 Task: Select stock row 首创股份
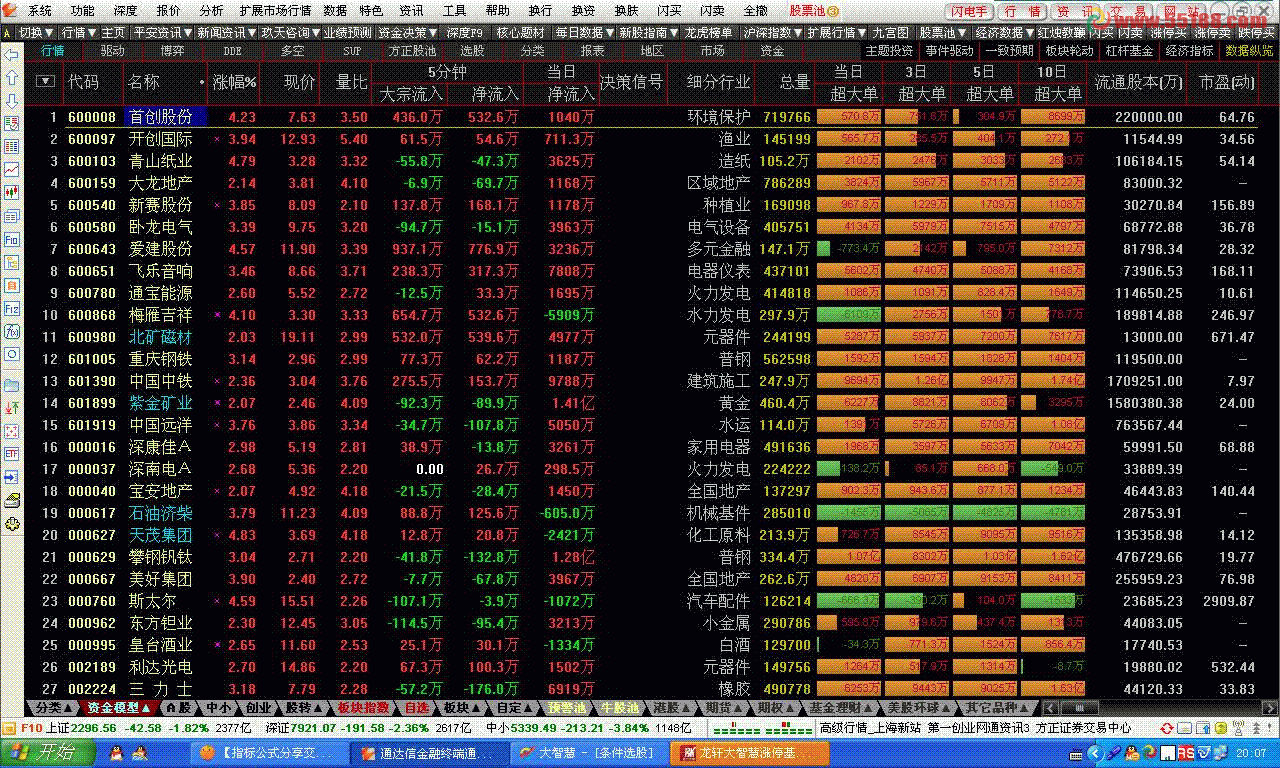tap(640, 117)
